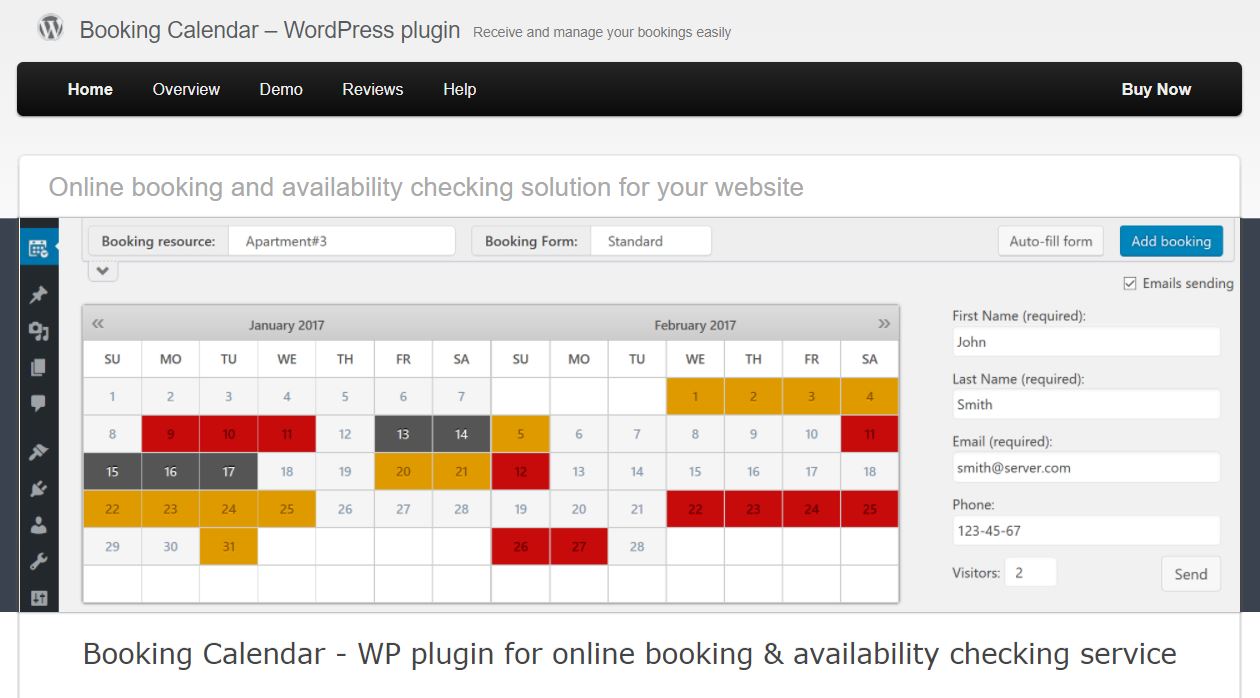Open the Booking calendar sidebar icon
Screen dimensions: 1260x698
(x=39, y=249)
